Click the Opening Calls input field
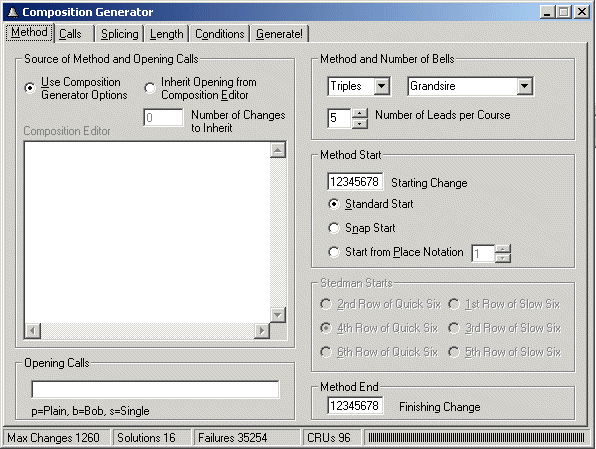 [x=155, y=389]
